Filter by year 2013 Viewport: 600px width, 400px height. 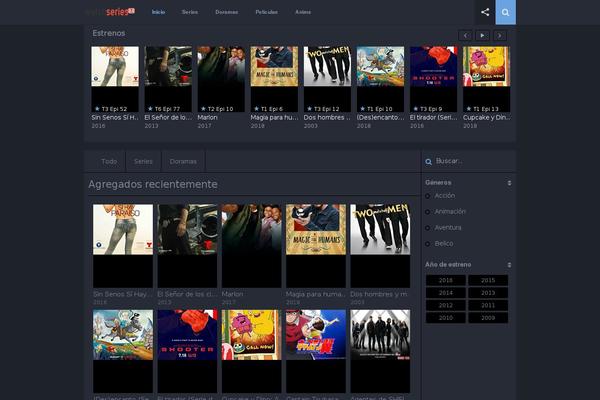(488, 293)
